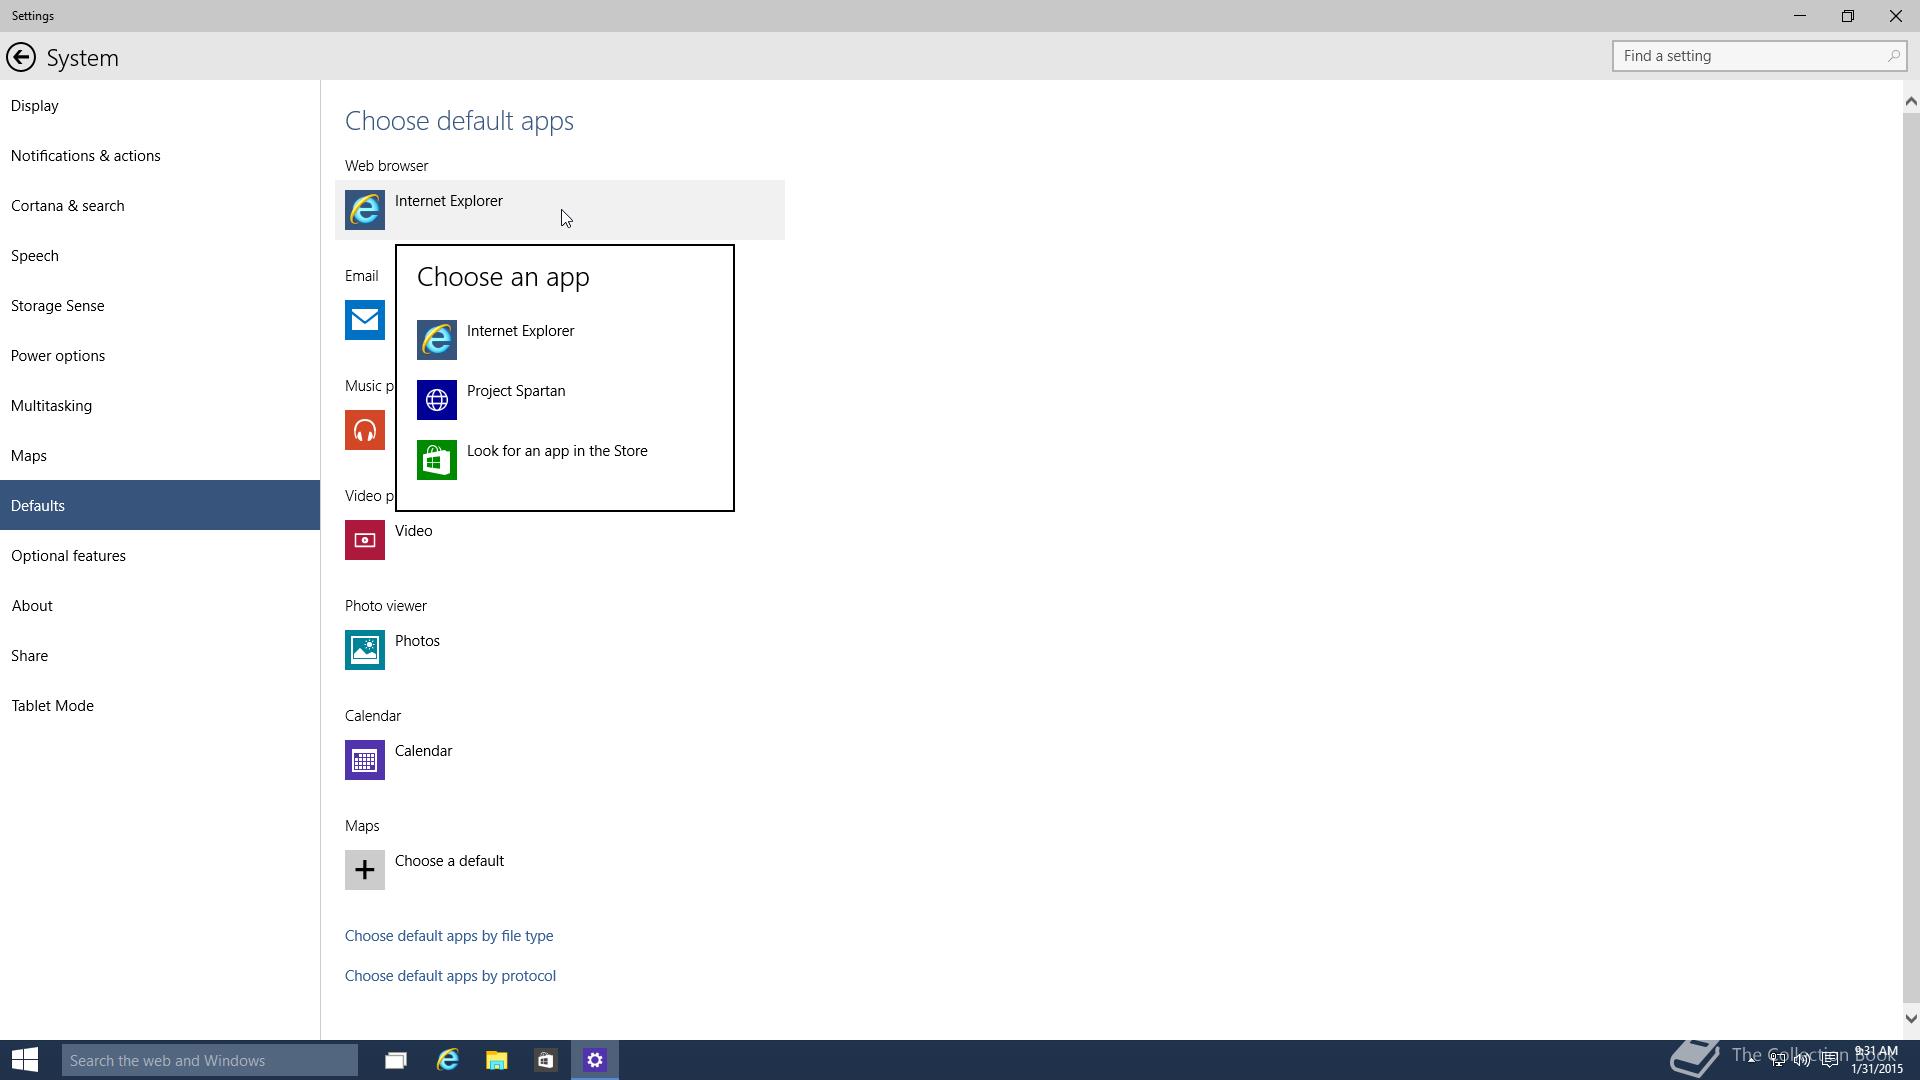The width and height of the screenshot is (1920, 1080).
Task: Click the taskbar clock and date
Action: [x=1877, y=1060]
